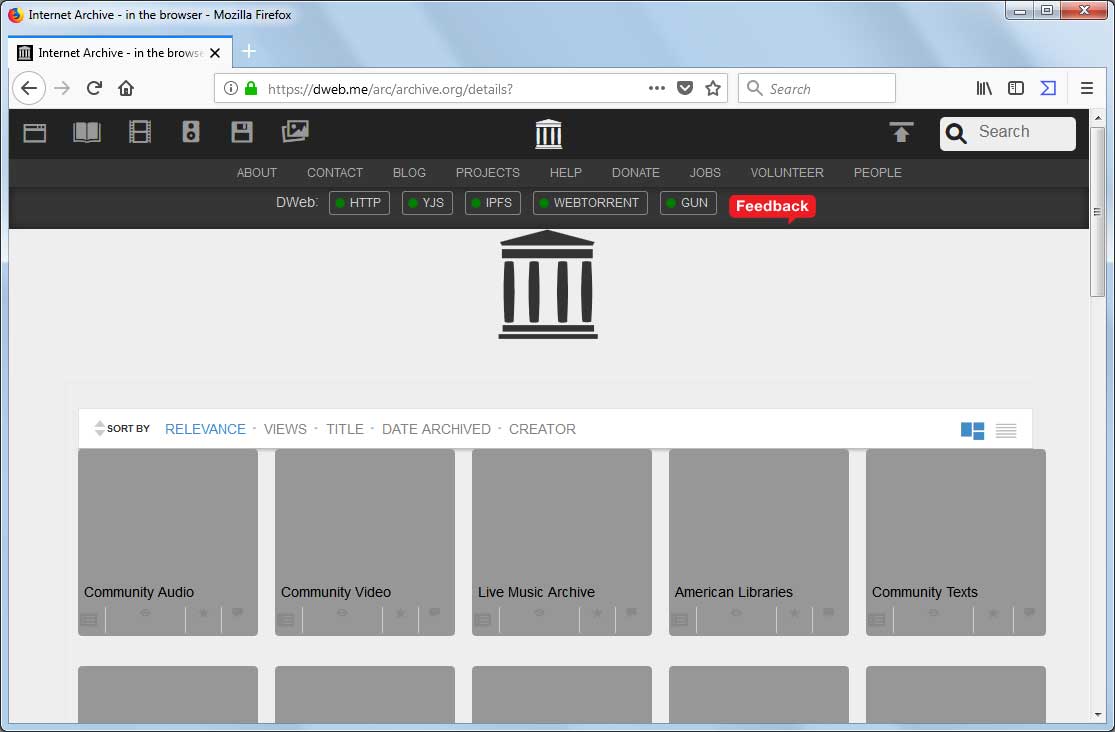Screen dimensions: 1115x732
Task: Click the small Internet Archive logo in navbar
Action: [x=548, y=134]
